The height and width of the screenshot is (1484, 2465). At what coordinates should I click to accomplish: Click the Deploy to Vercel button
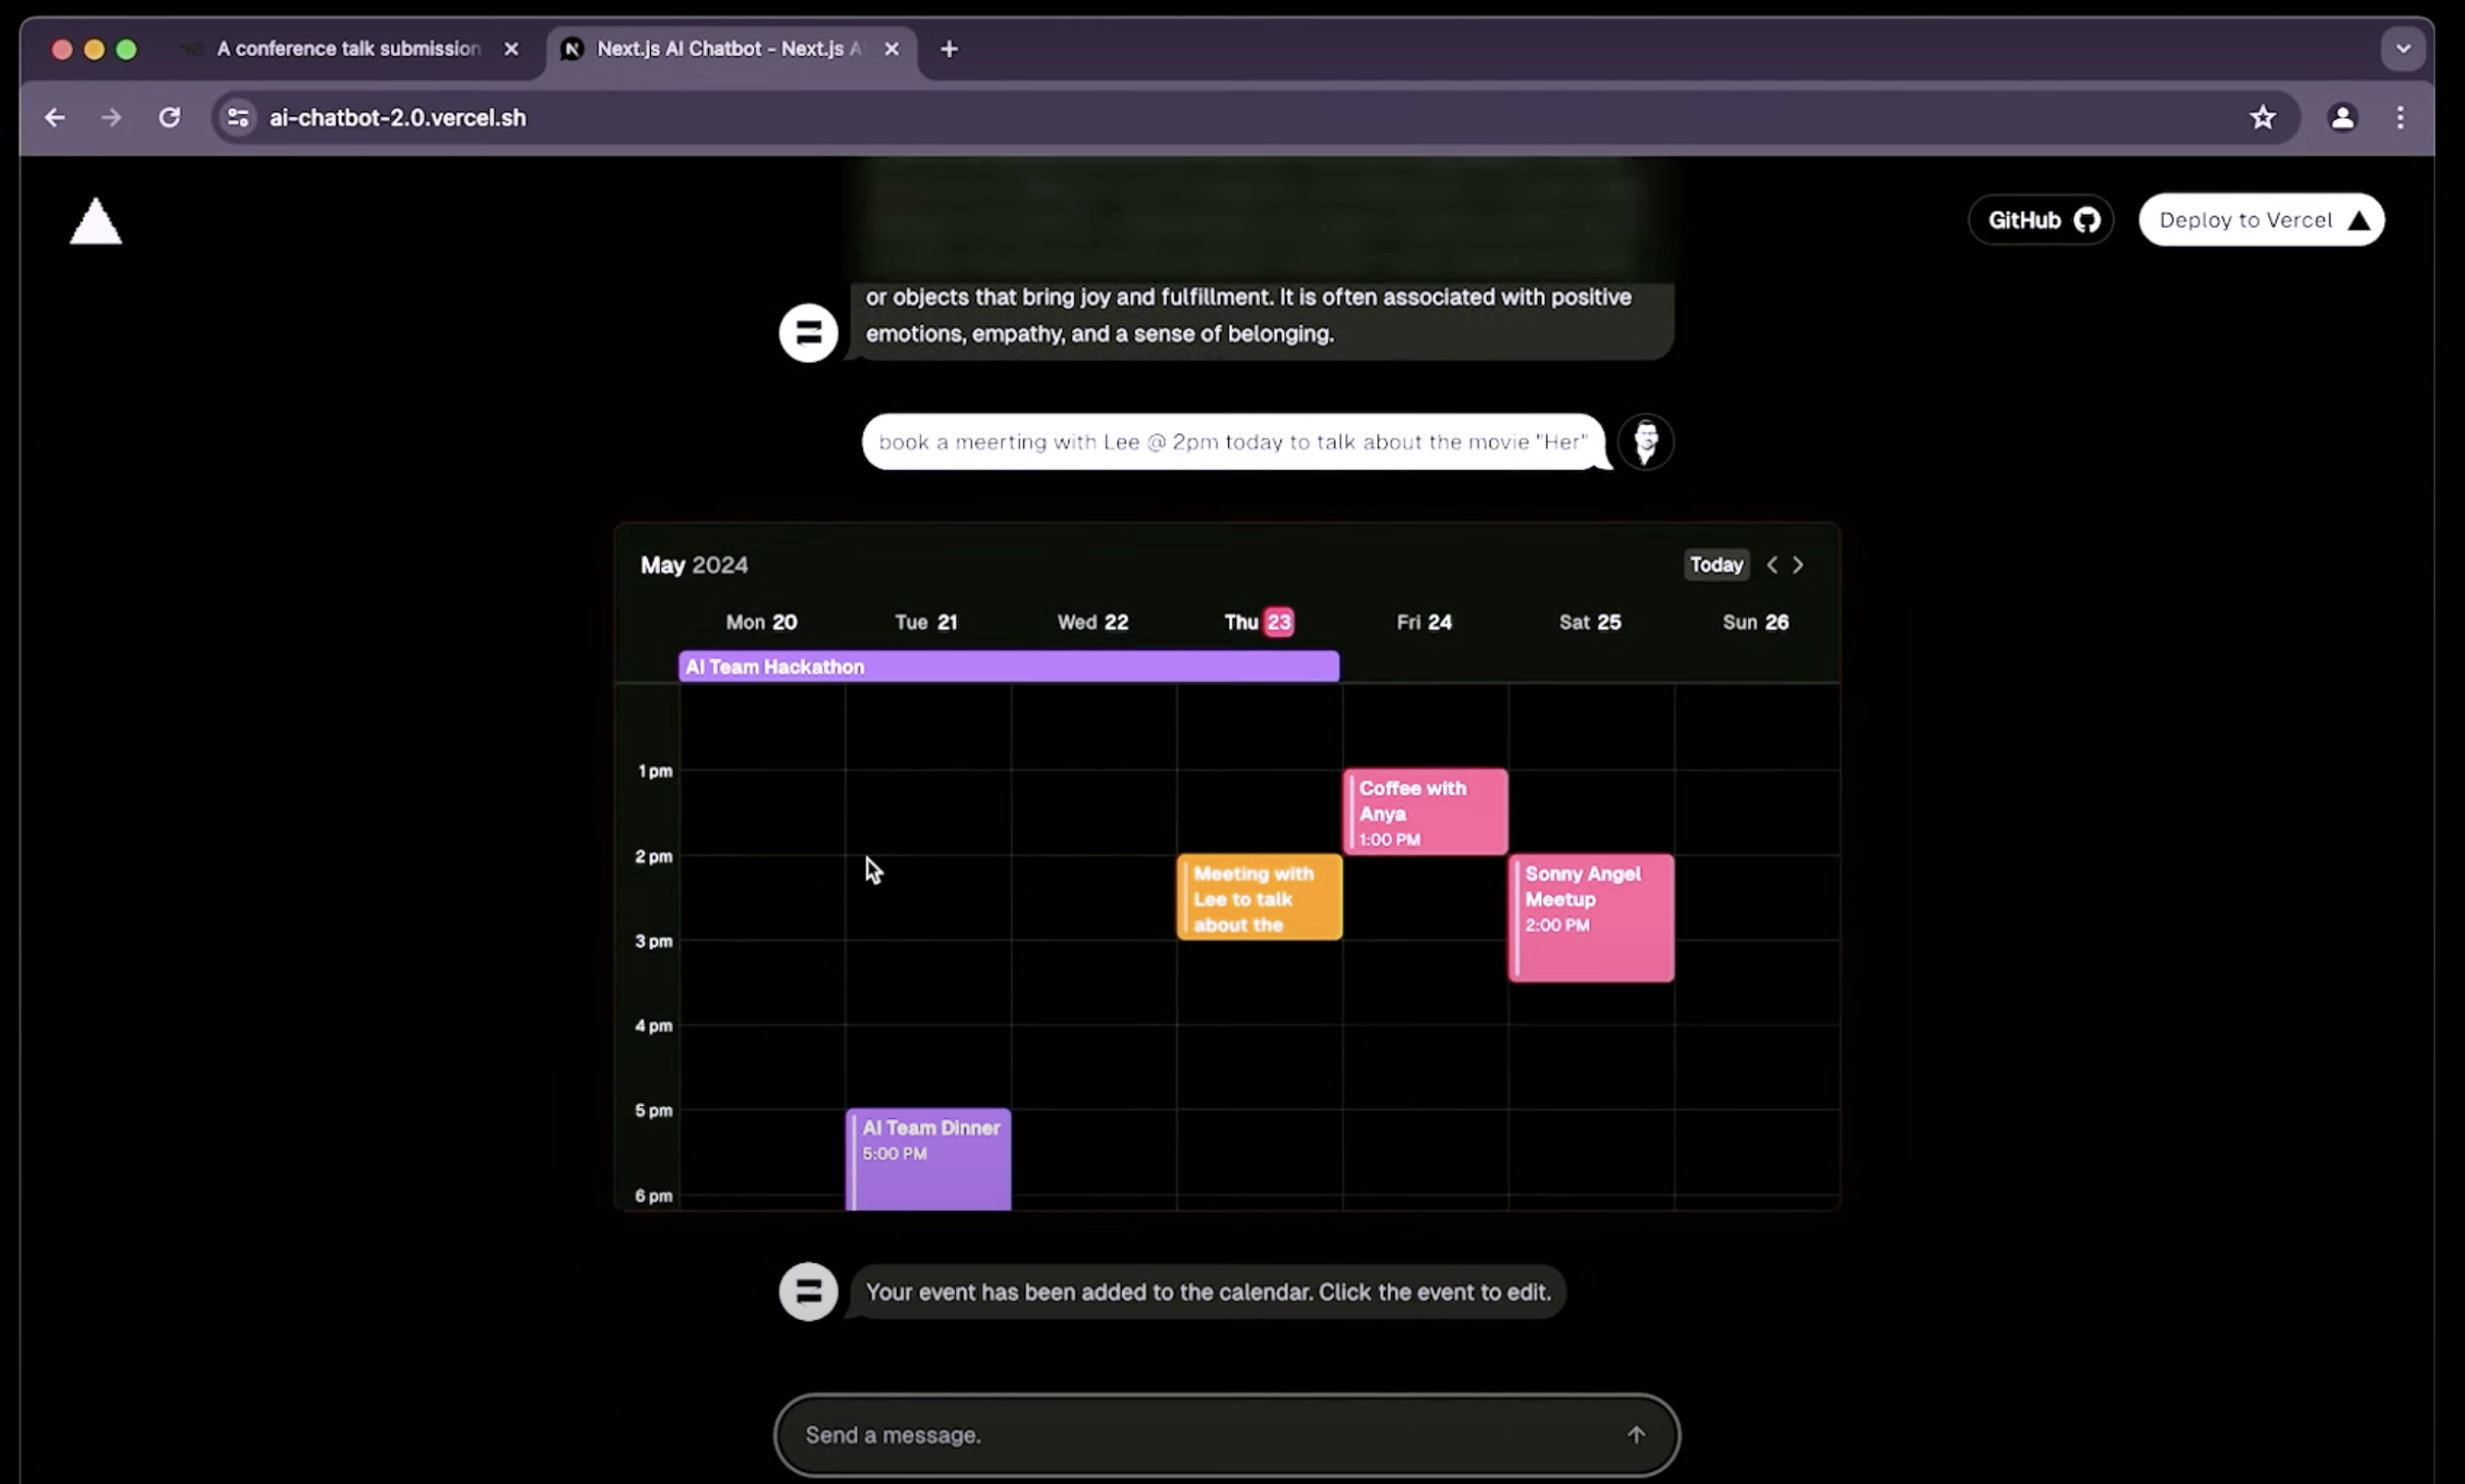coord(2261,220)
